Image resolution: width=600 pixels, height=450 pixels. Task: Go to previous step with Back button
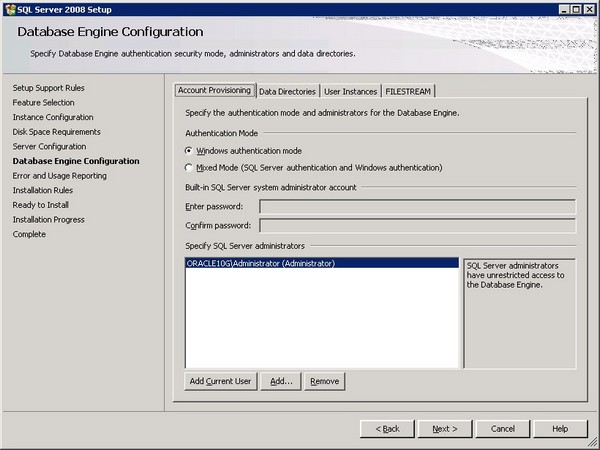[x=387, y=429]
